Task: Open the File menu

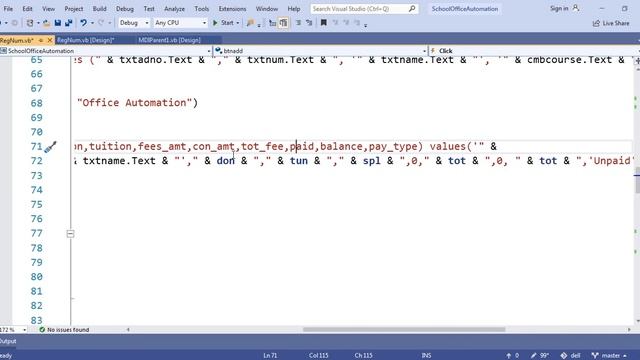Action: 8,9
